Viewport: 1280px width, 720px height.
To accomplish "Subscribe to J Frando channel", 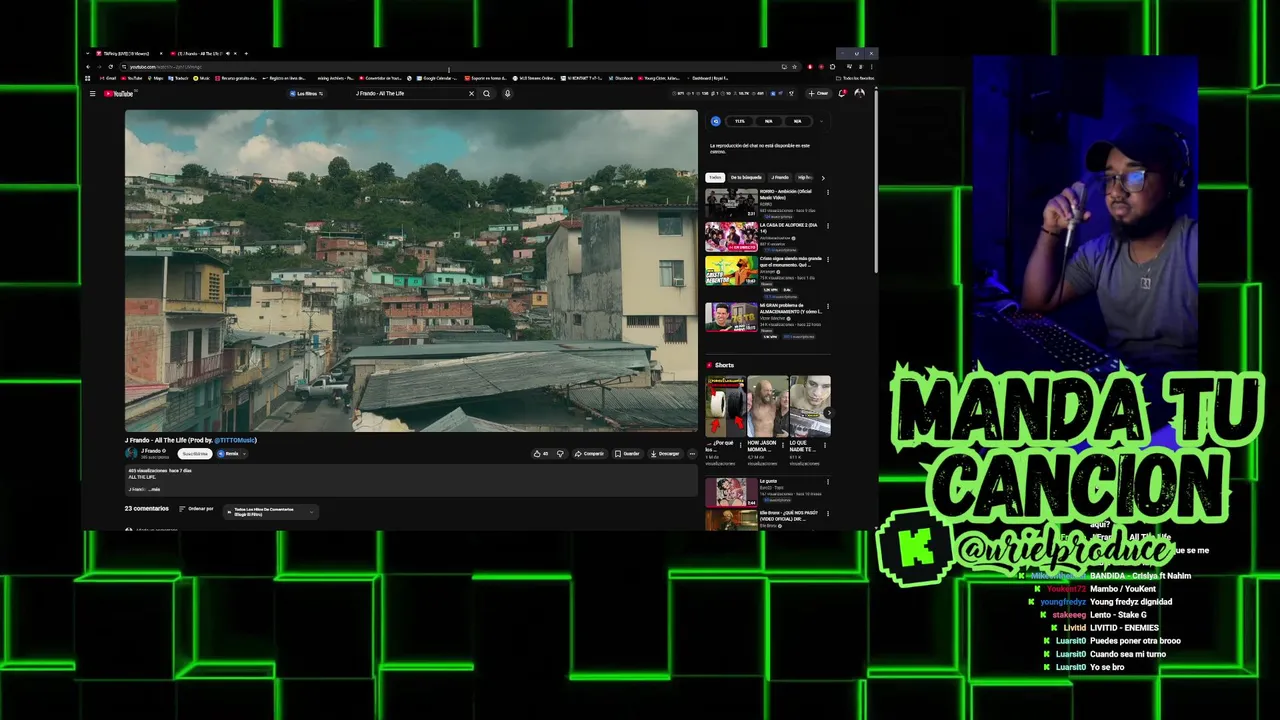I will (195, 453).
